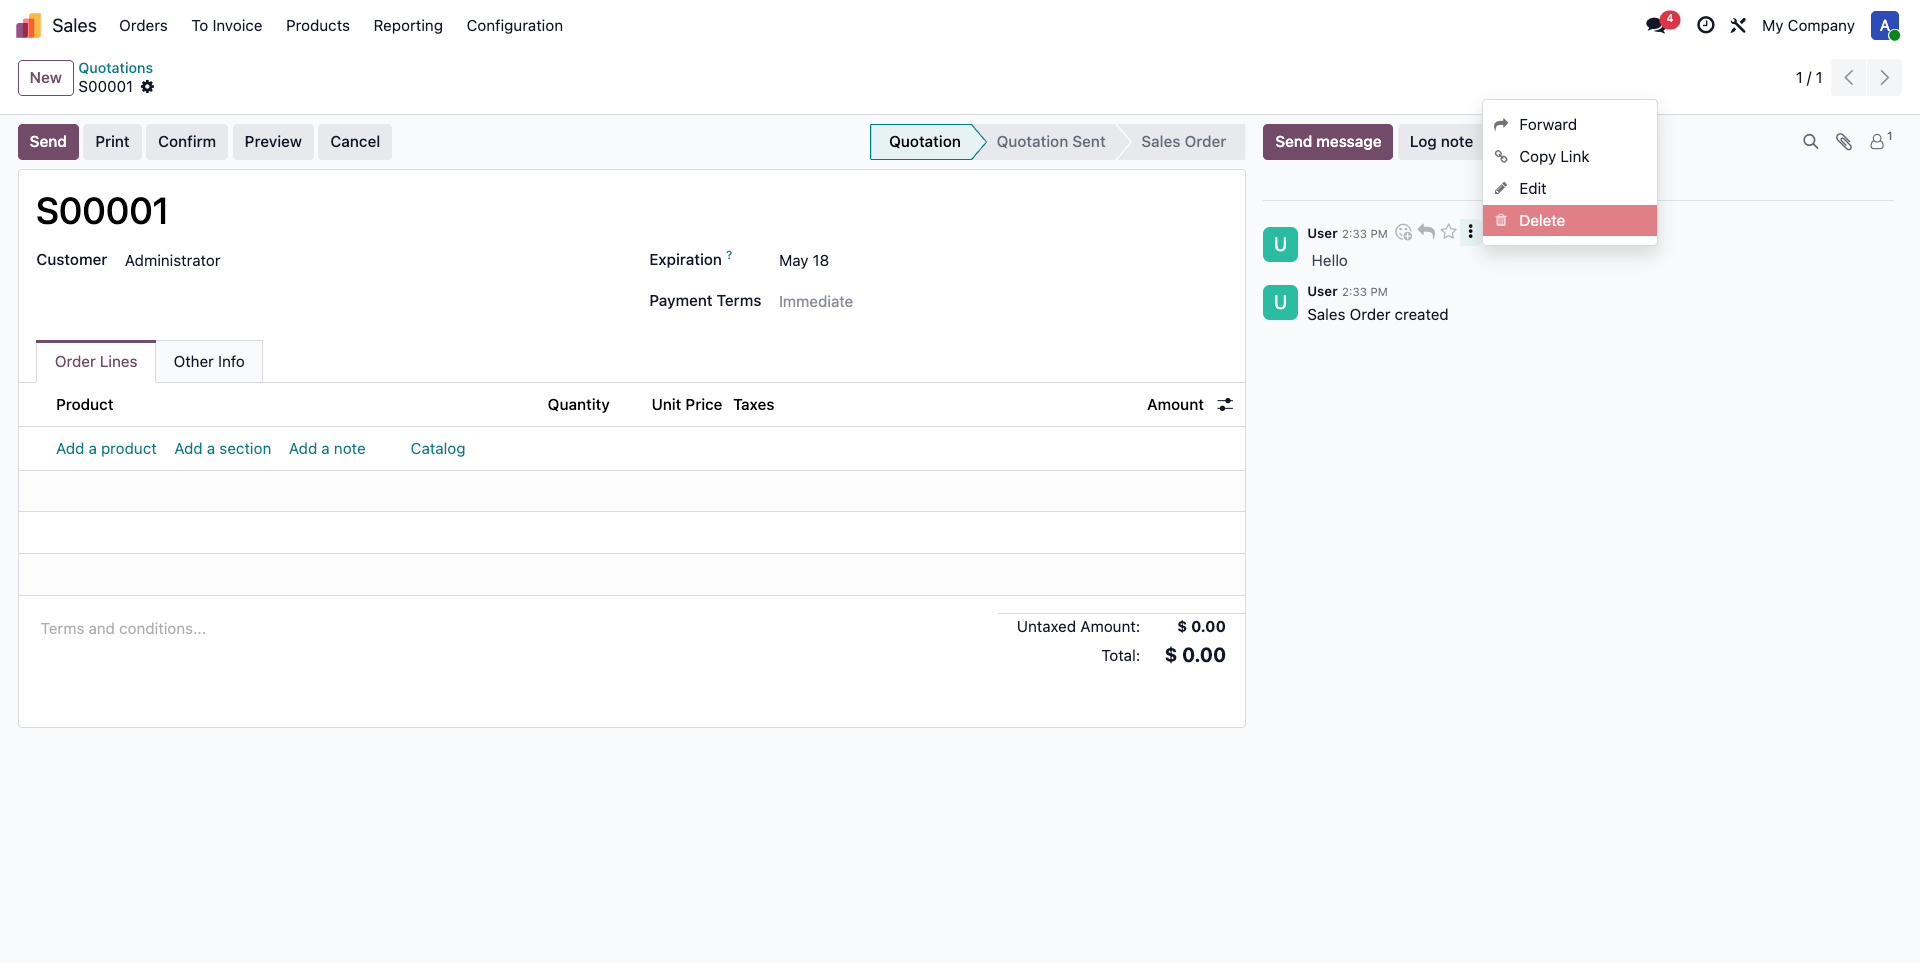Viewport: 1920px width, 963px height.
Task: Choose Edit from message menu
Action: point(1569,189)
